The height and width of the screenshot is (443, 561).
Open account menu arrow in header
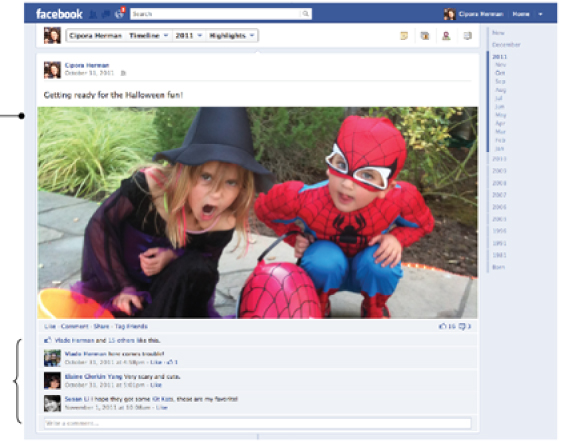(540, 14)
